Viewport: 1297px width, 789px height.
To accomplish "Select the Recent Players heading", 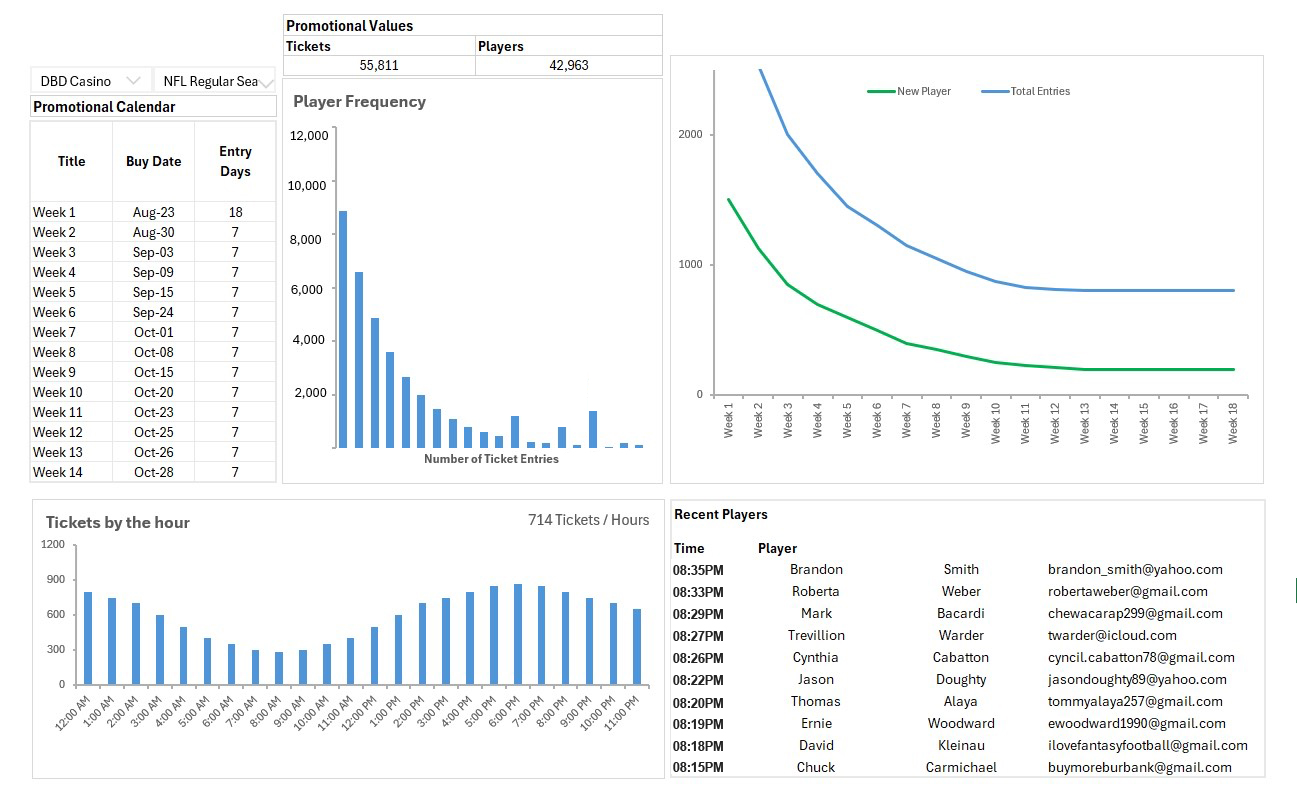I will (720, 514).
